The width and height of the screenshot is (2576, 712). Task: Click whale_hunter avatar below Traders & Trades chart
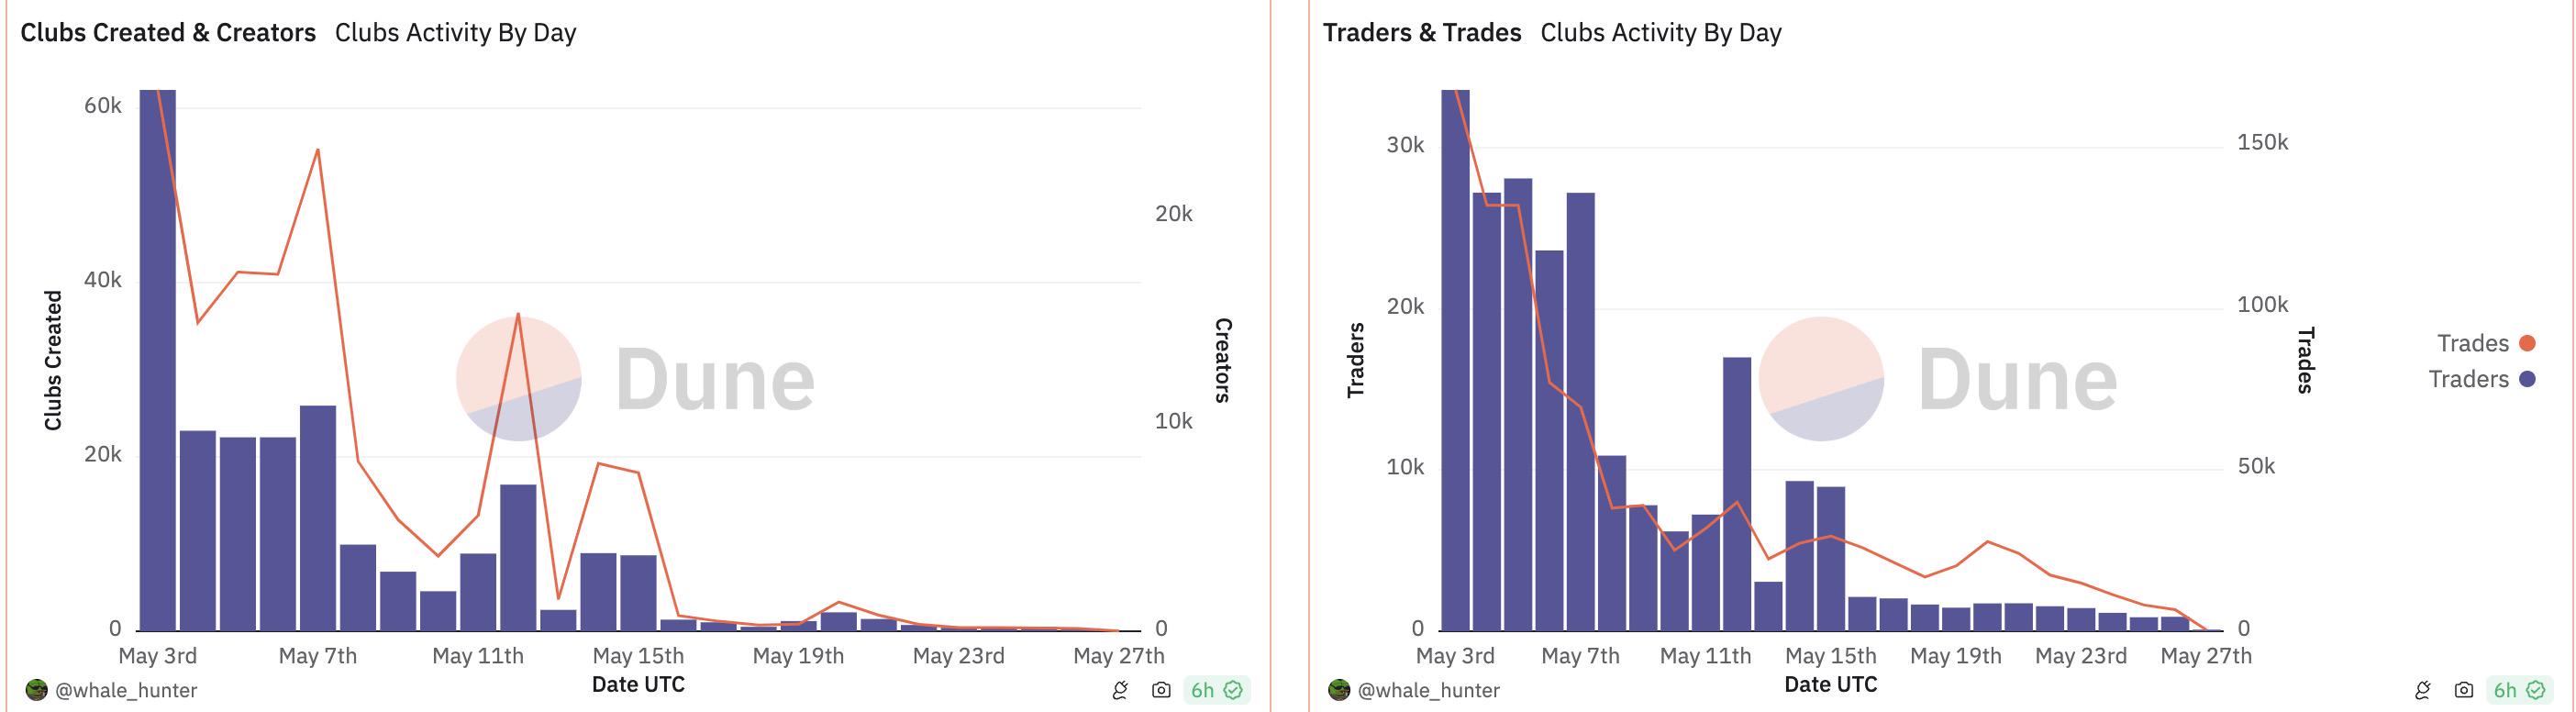click(1339, 690)
